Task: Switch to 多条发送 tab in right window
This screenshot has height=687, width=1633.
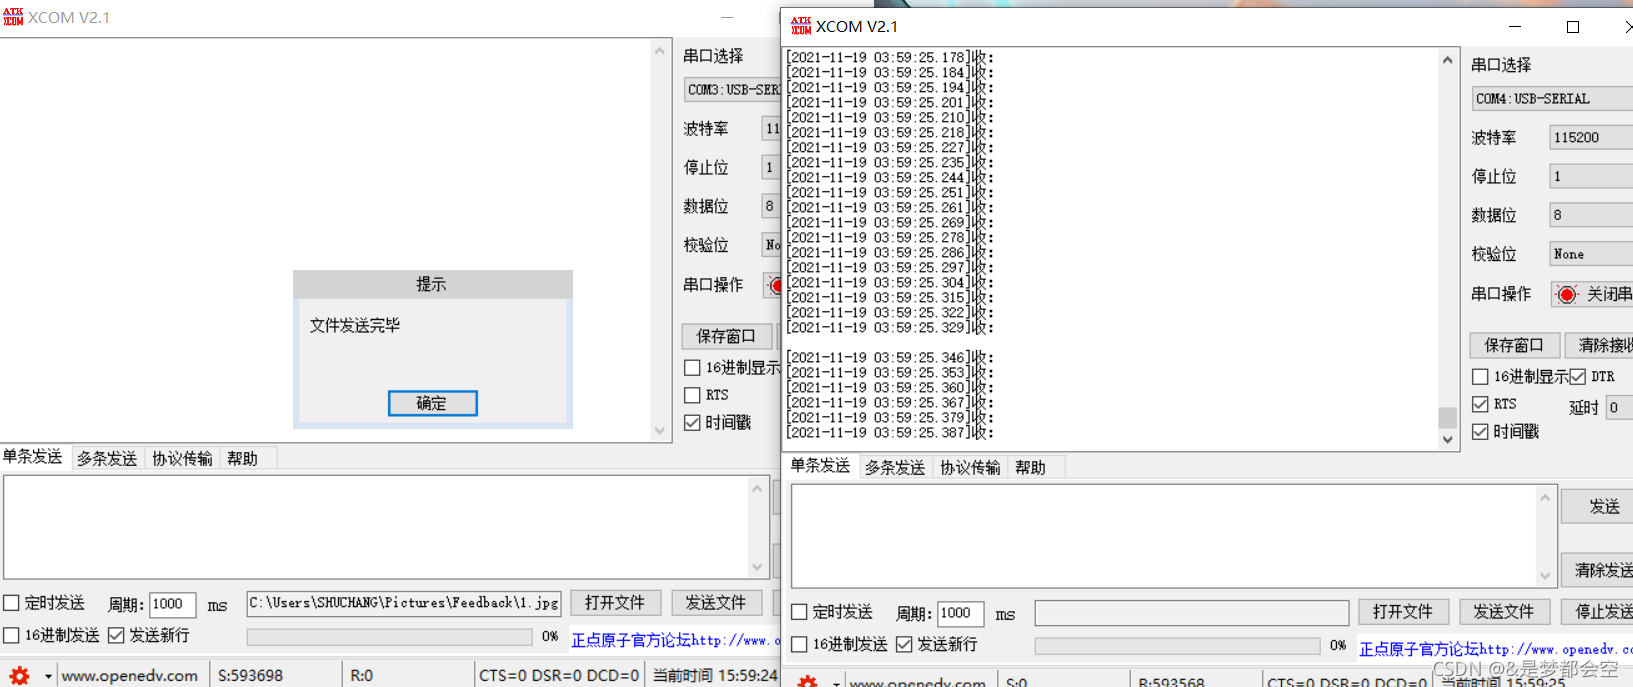Action: 895,468
